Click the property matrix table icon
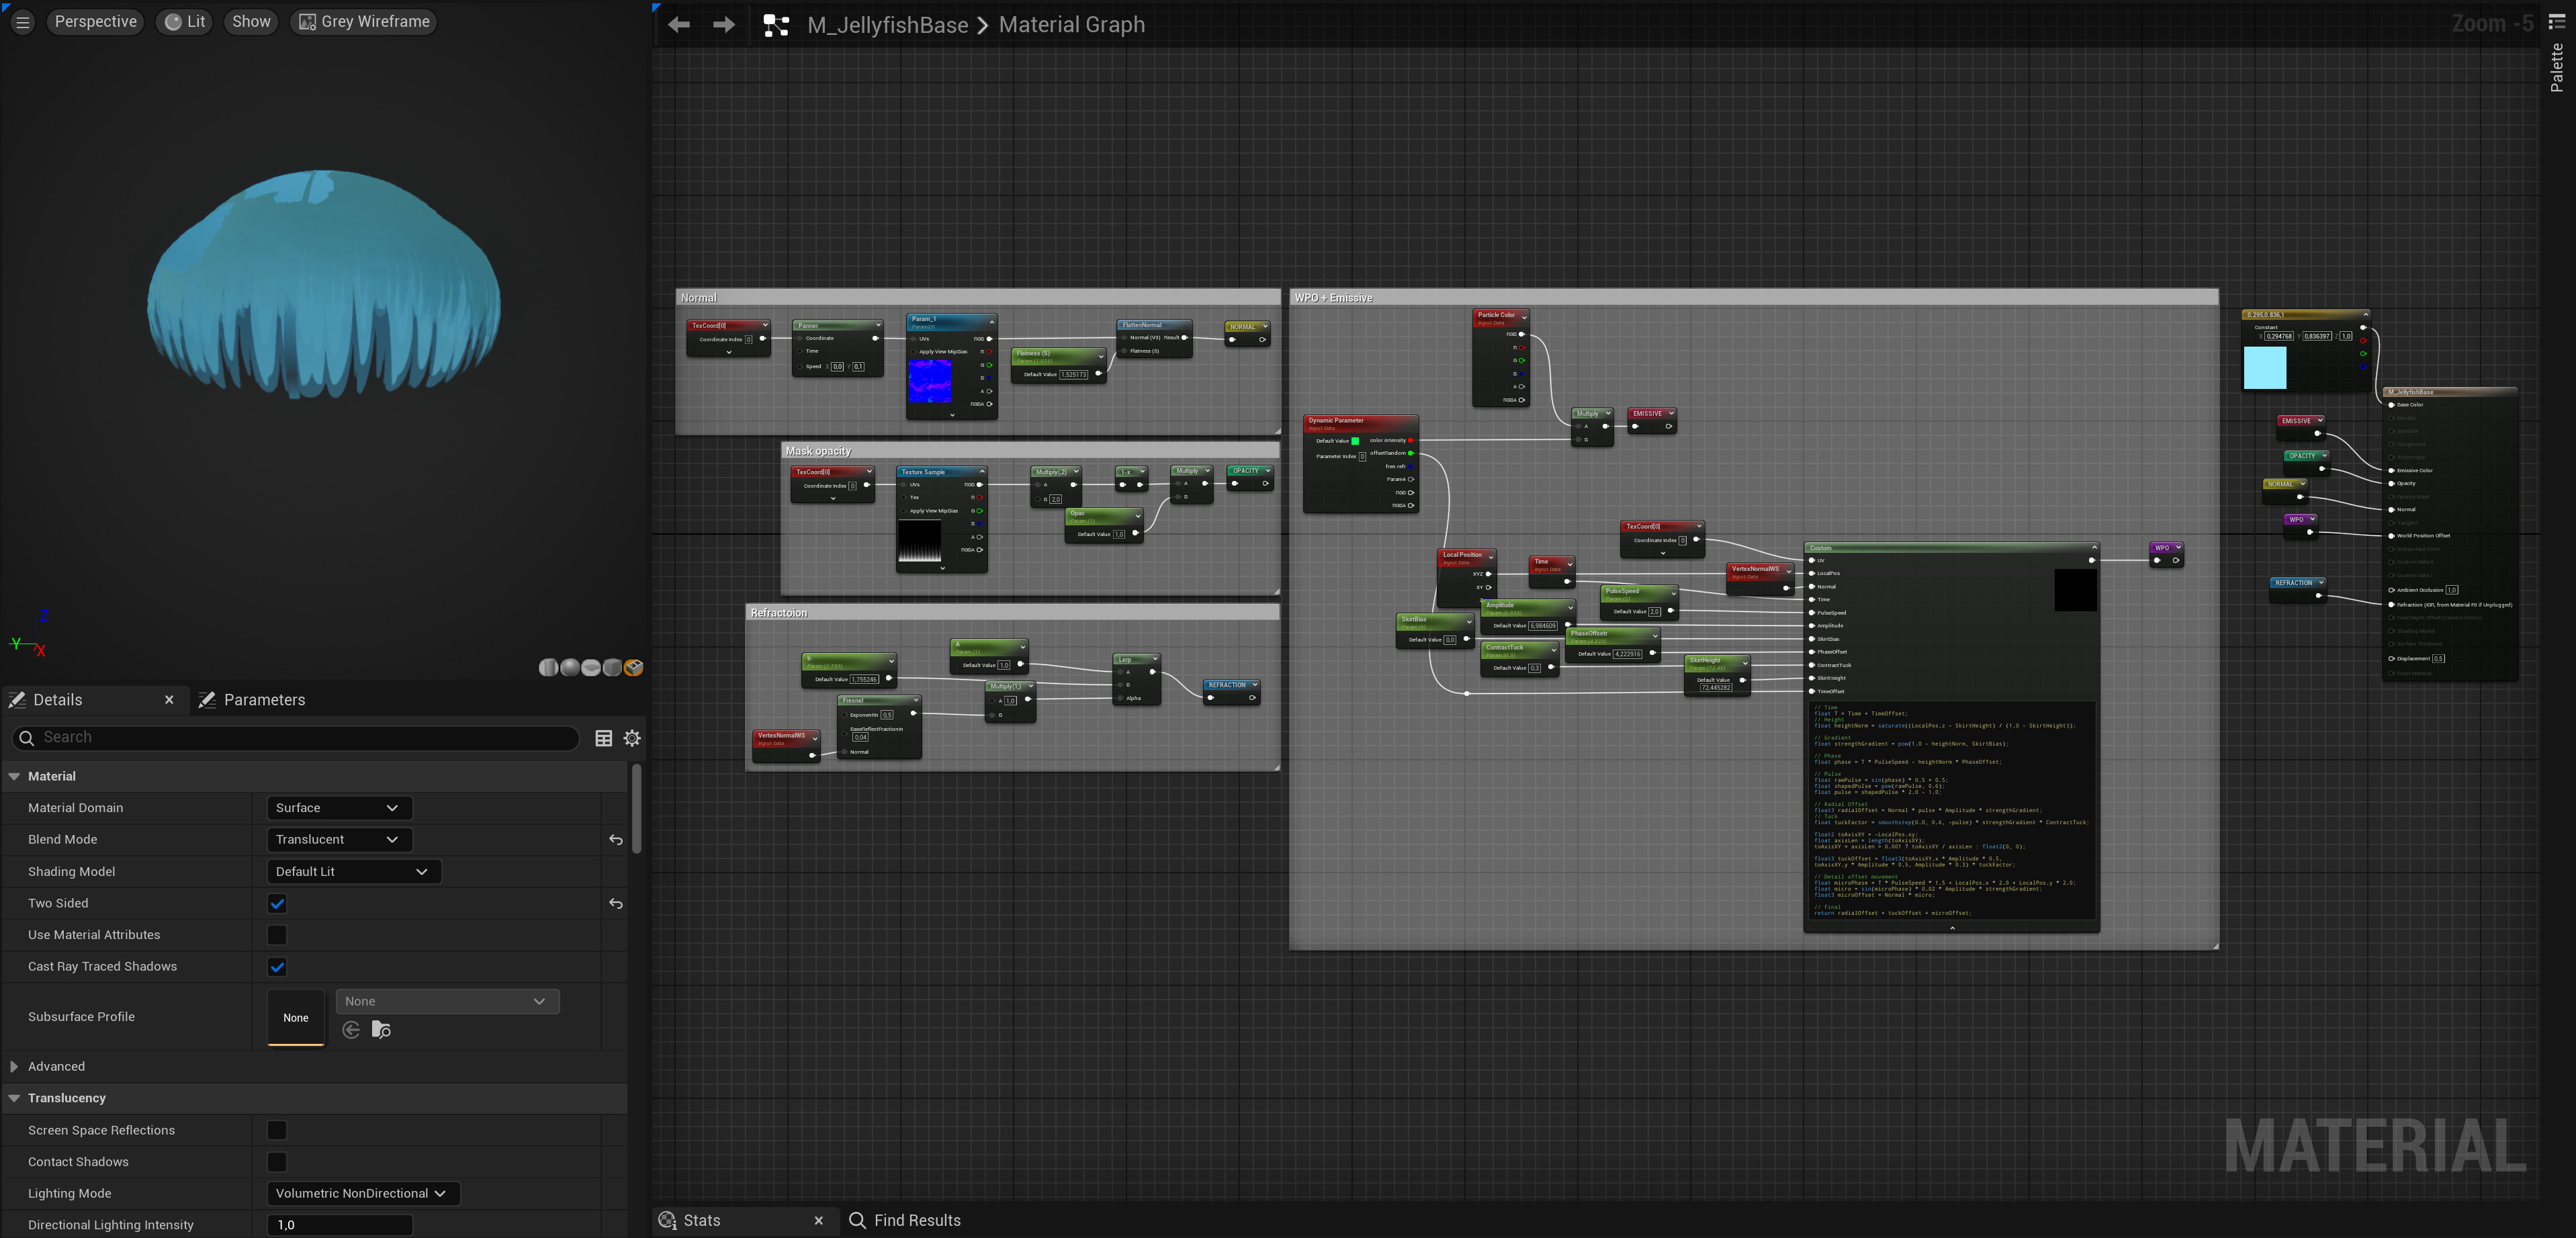This screenshot has width=2576, height=1238. coord(604,738)
